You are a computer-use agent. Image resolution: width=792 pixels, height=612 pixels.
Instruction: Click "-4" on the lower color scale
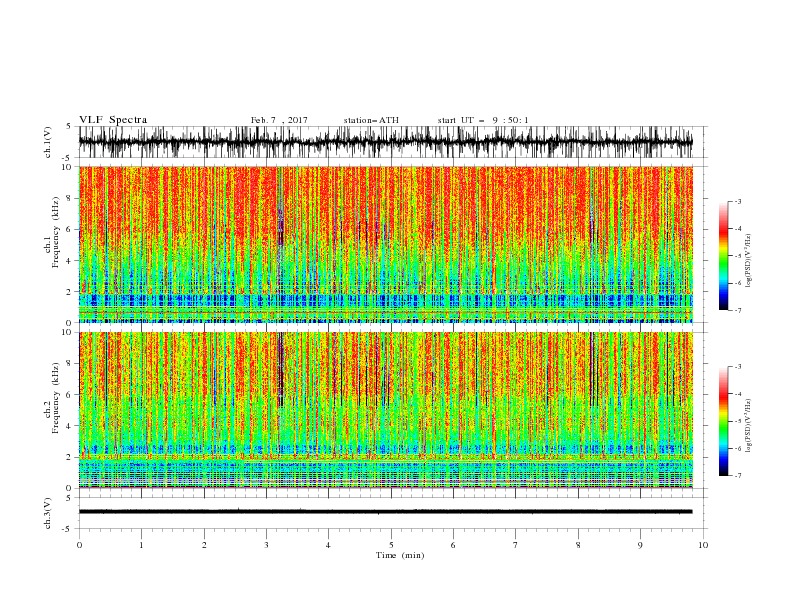pyautogui.click(x=737, y=394)
